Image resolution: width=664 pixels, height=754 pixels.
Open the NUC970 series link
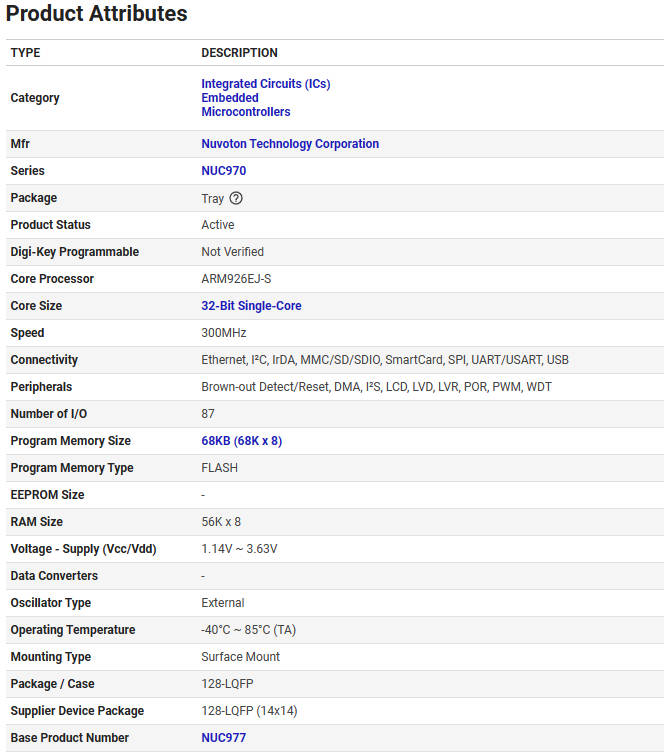tap(223, 171)
